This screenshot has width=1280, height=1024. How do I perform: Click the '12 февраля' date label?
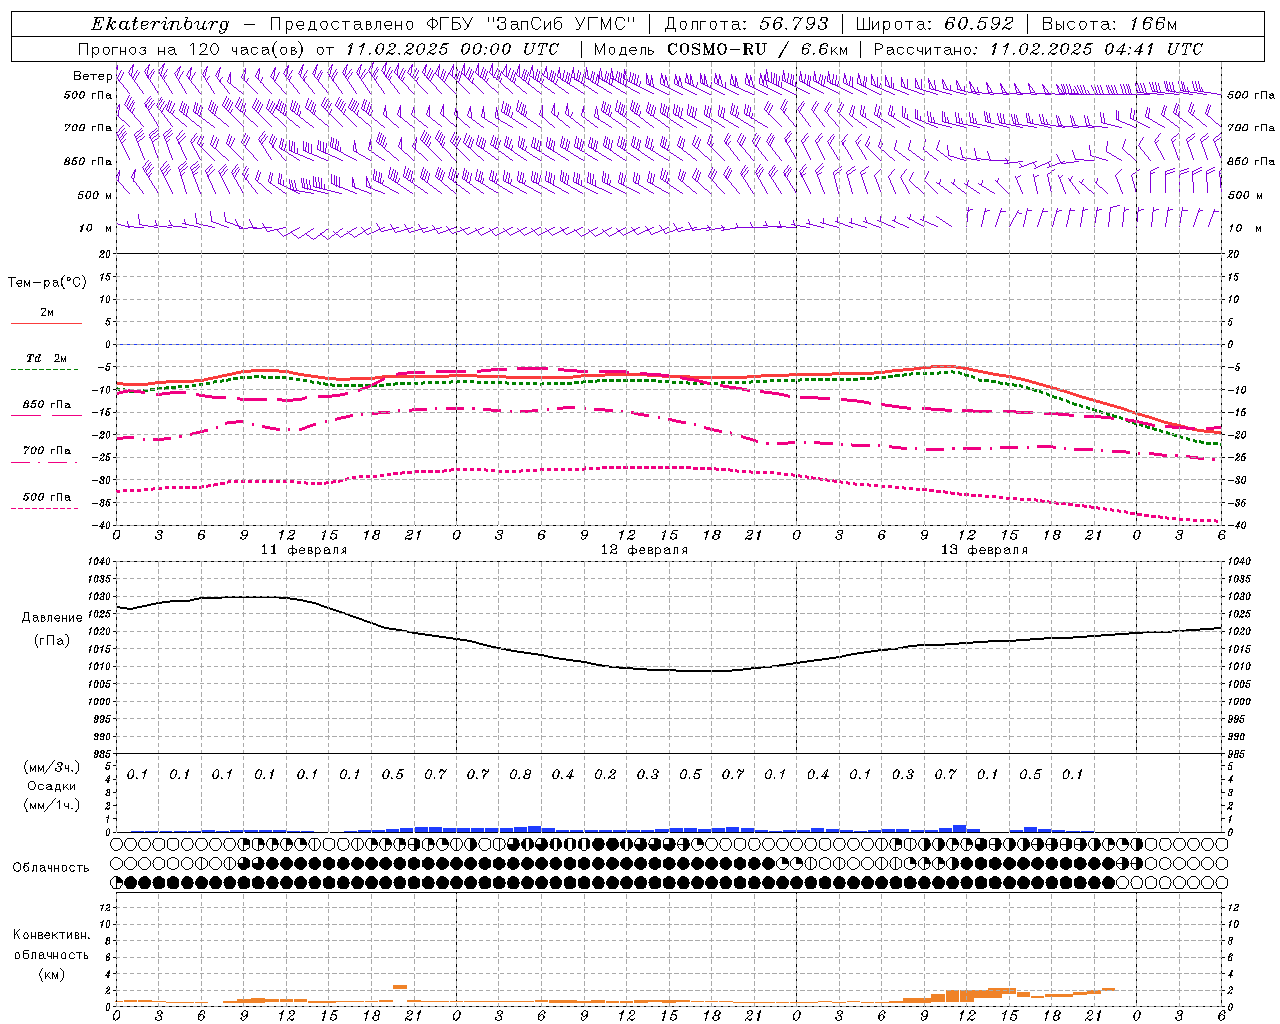(x=644, y=550)
